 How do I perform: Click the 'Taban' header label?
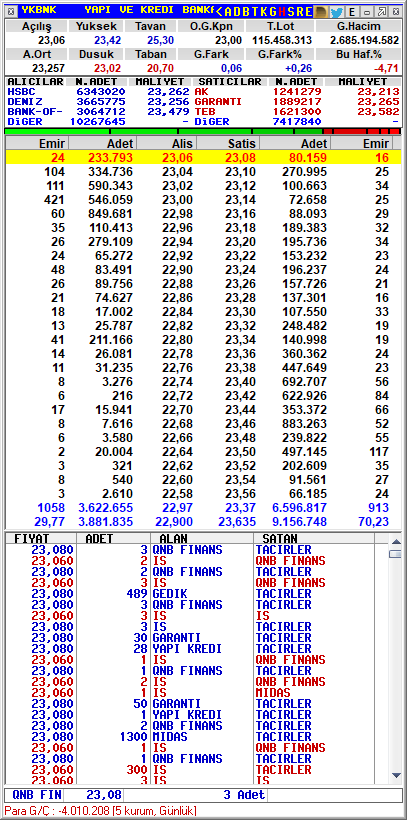click(x=150, y=54)
